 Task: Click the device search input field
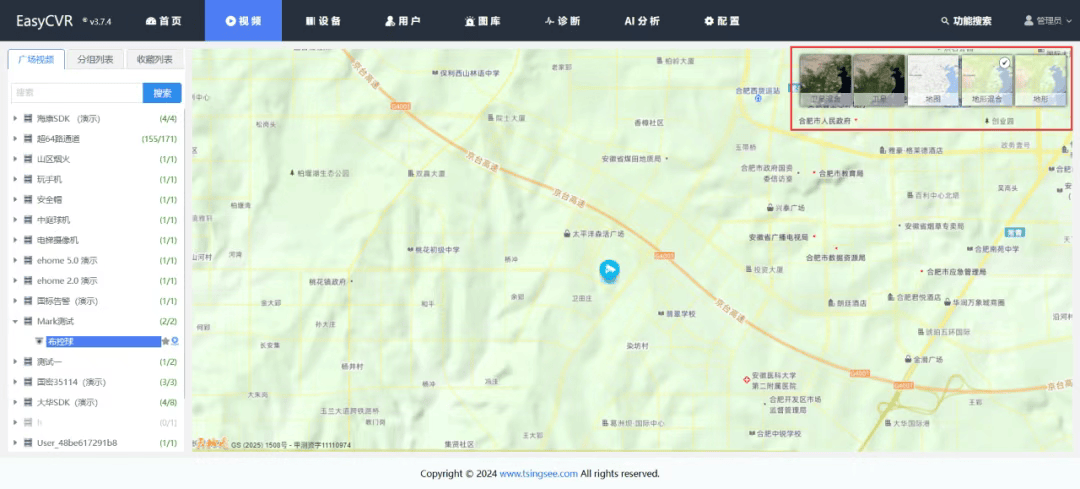(77, 93)
